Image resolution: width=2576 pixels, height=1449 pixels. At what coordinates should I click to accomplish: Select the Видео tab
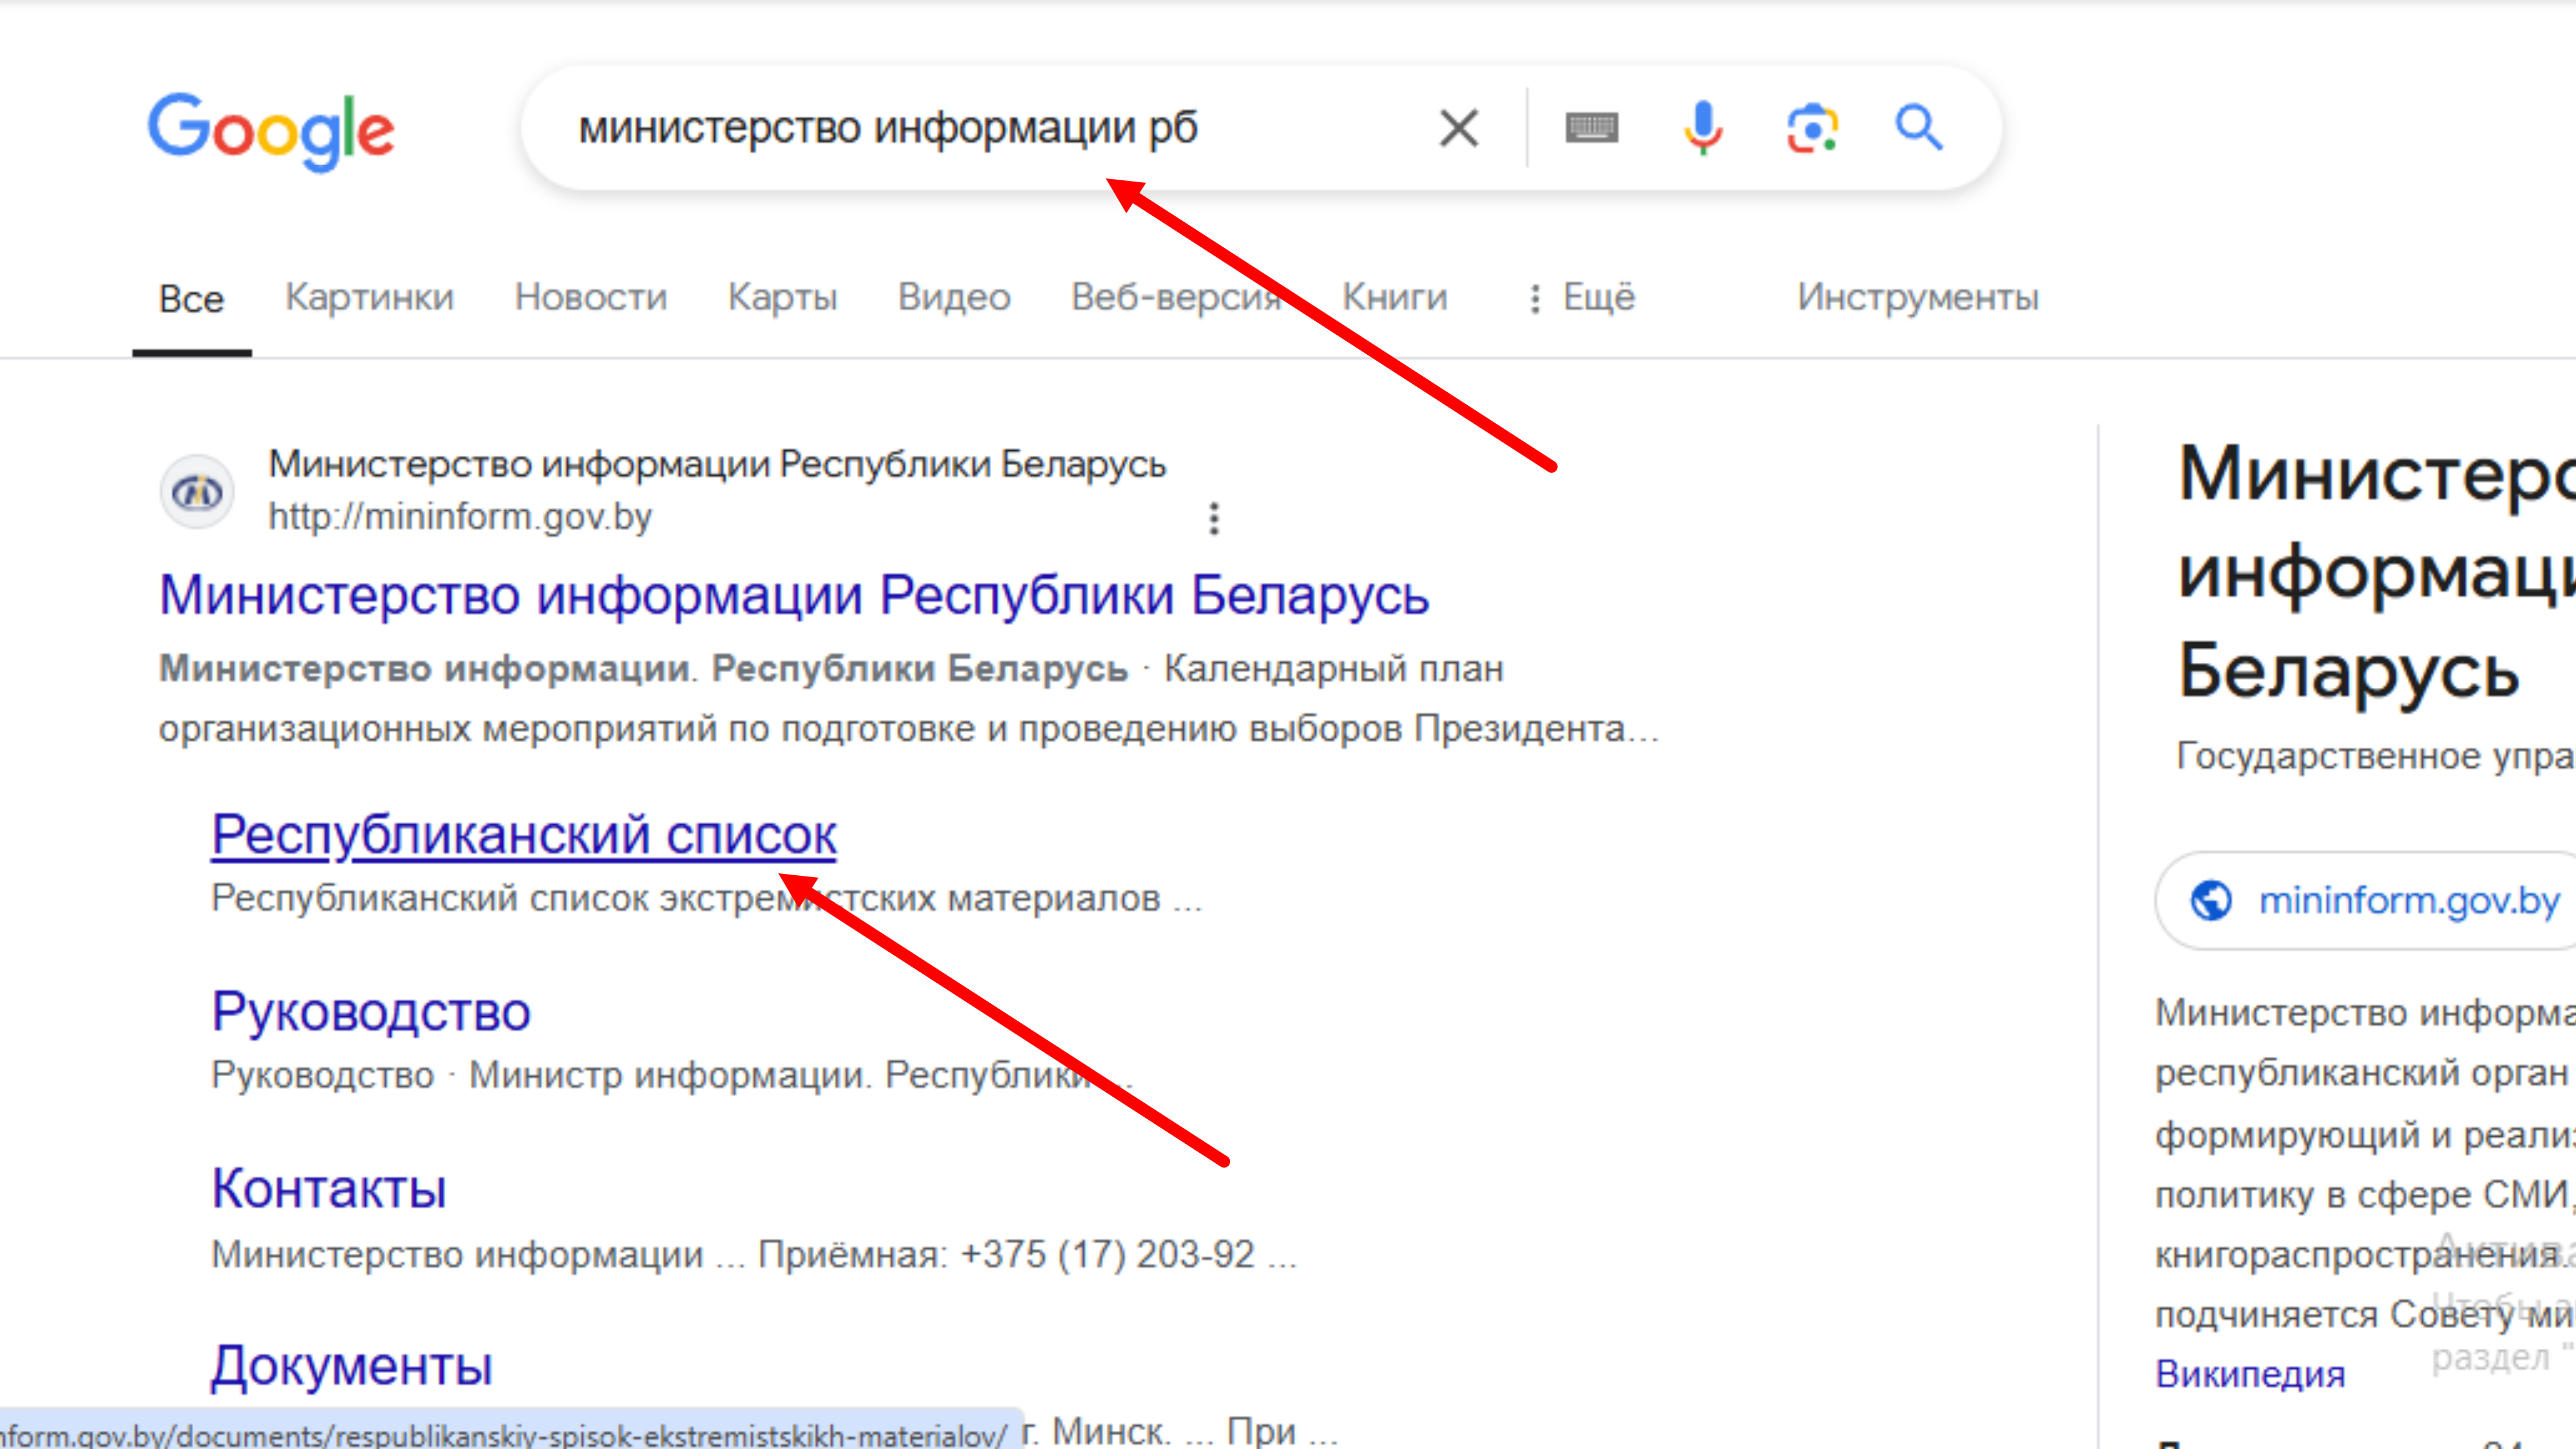tap(954, 297)
